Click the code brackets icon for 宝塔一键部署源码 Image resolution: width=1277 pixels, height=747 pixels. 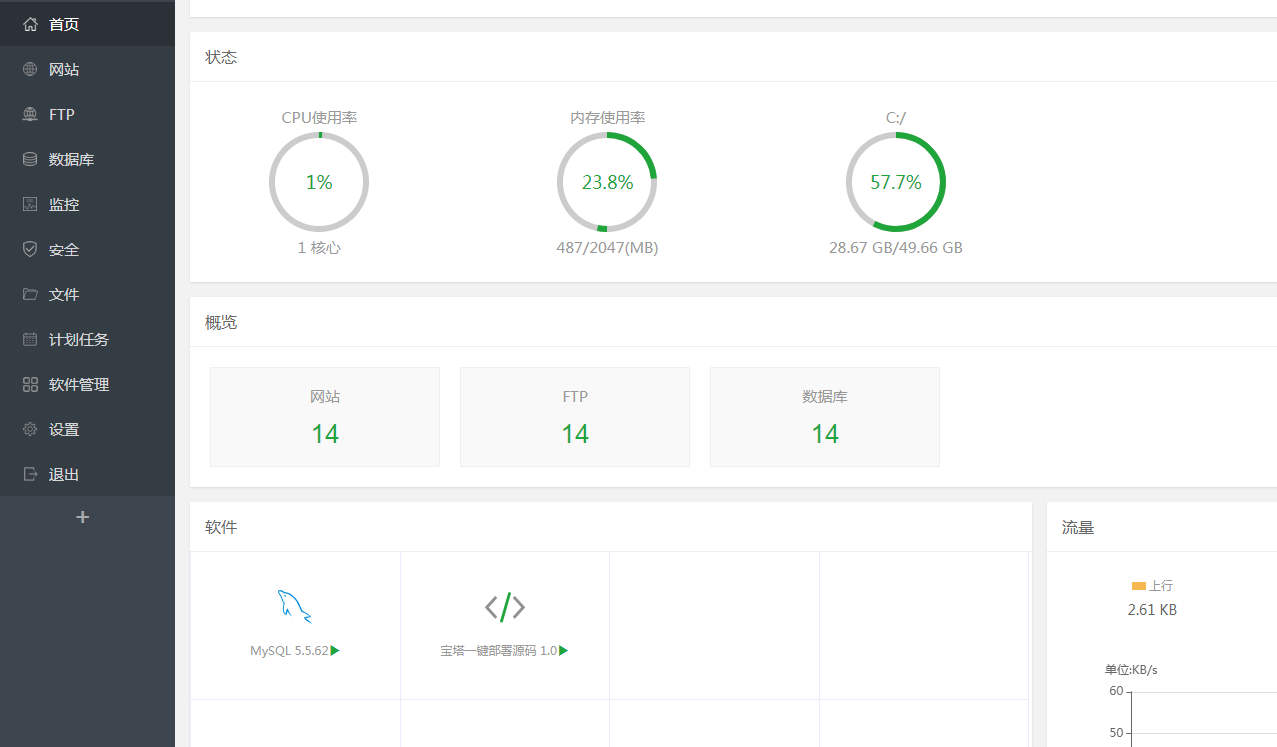(505, 606)
